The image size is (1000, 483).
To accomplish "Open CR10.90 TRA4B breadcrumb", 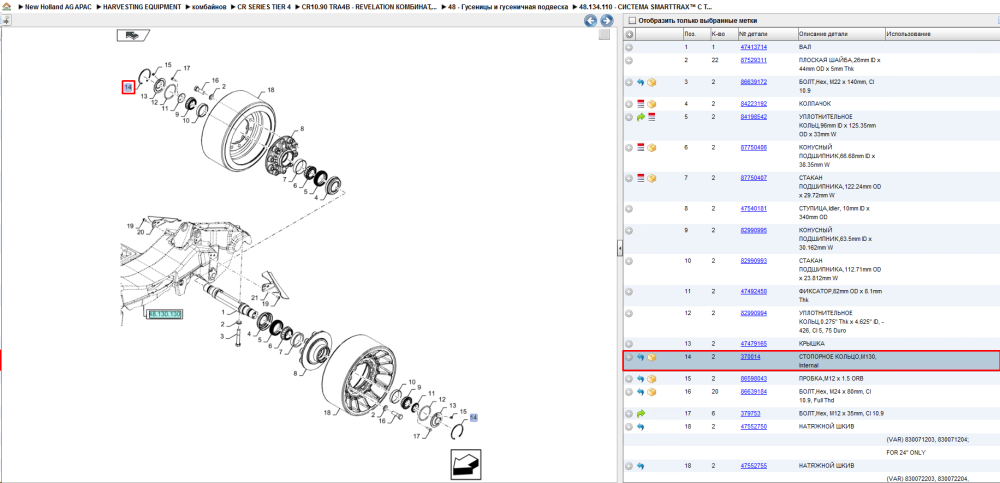I will [x=369, y=6].
